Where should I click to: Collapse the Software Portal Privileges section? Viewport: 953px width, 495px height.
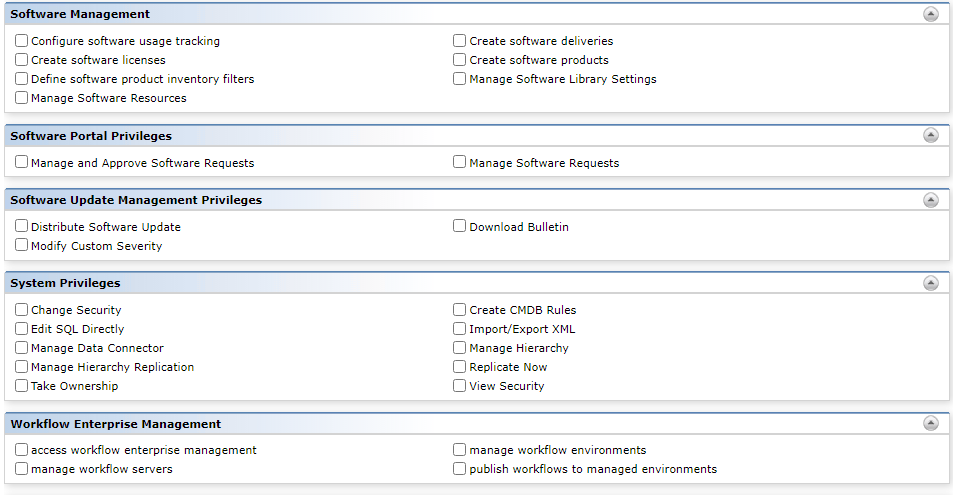click(x=931, y=135)
